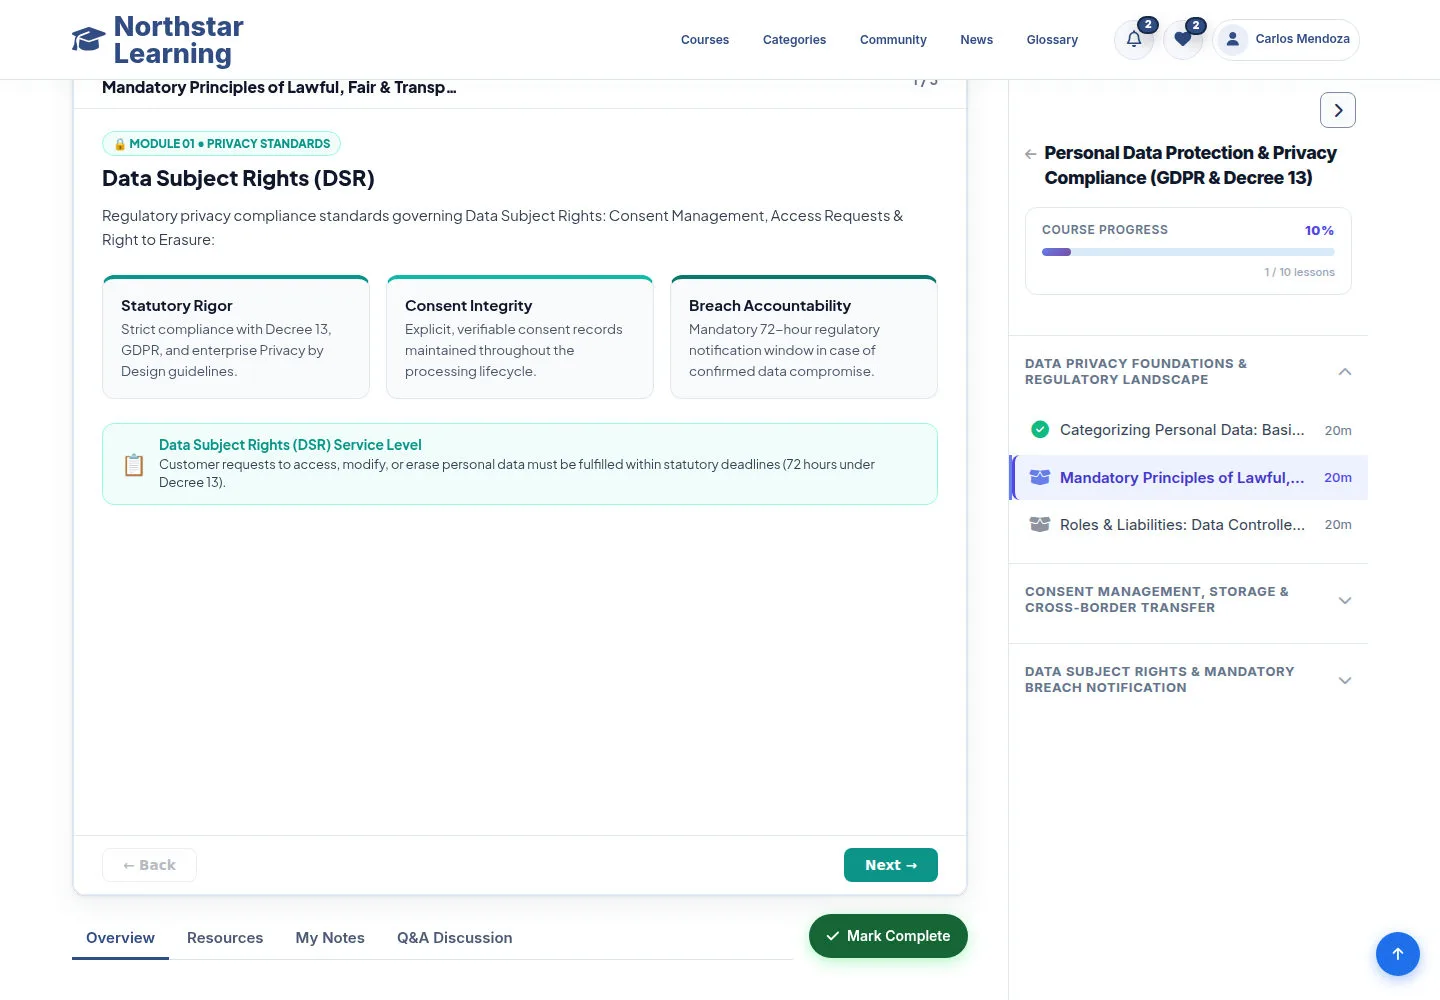Open the My Notes tab
1440x1000 pixels.
tap(330, 938)
